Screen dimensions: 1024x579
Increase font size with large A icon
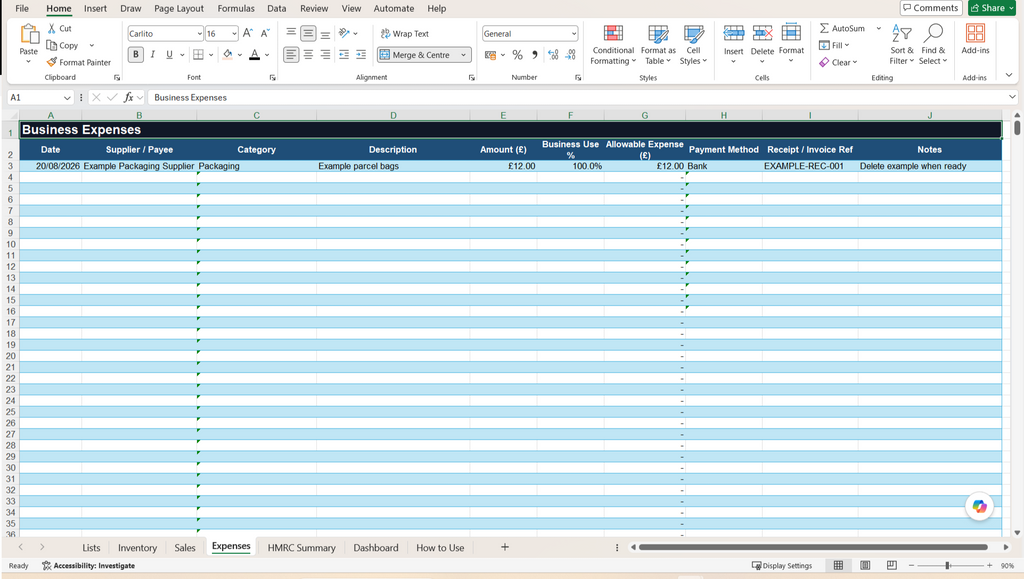pos(248,33)
